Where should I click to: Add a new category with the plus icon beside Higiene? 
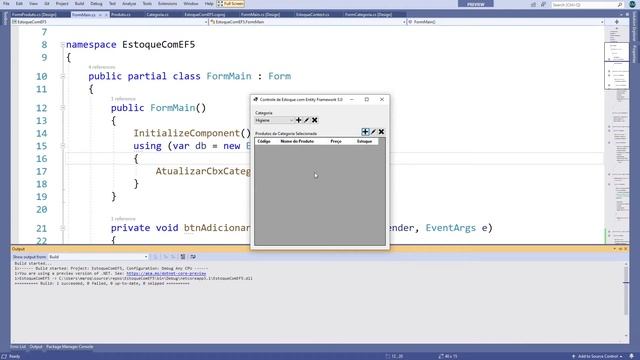tap(298, 120)
